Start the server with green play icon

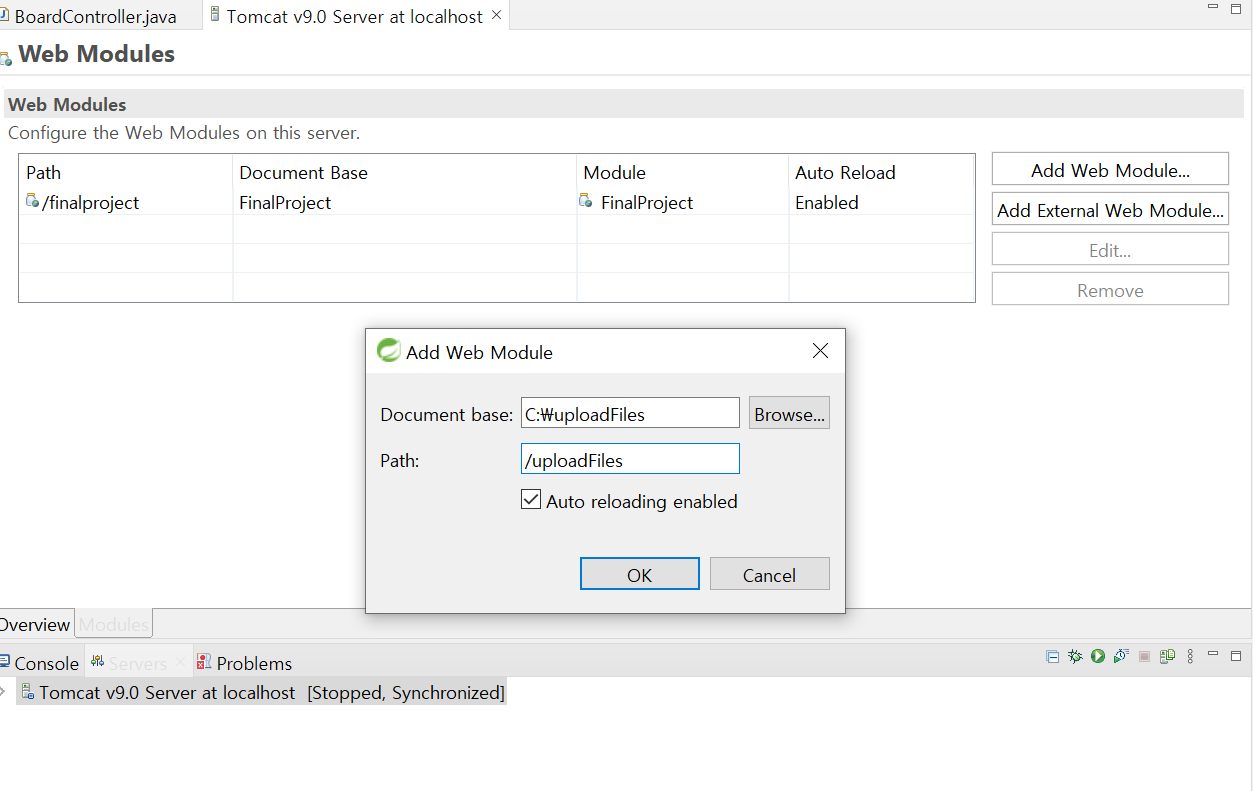click(1098, 657)
